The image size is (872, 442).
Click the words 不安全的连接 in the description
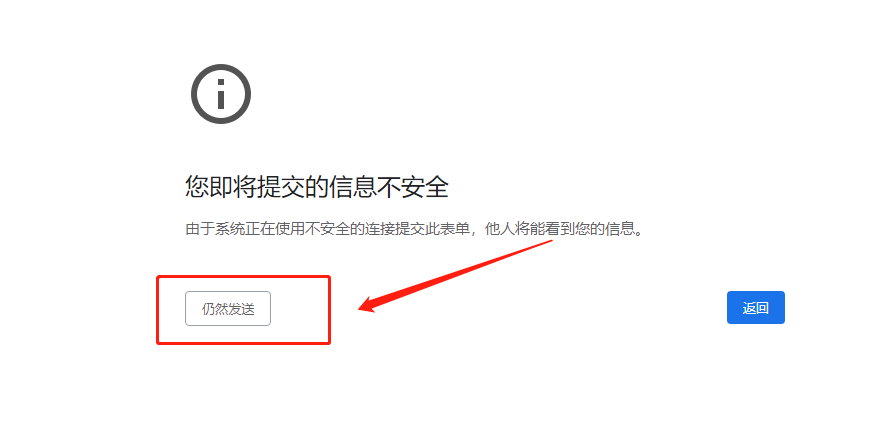(350, 229)
